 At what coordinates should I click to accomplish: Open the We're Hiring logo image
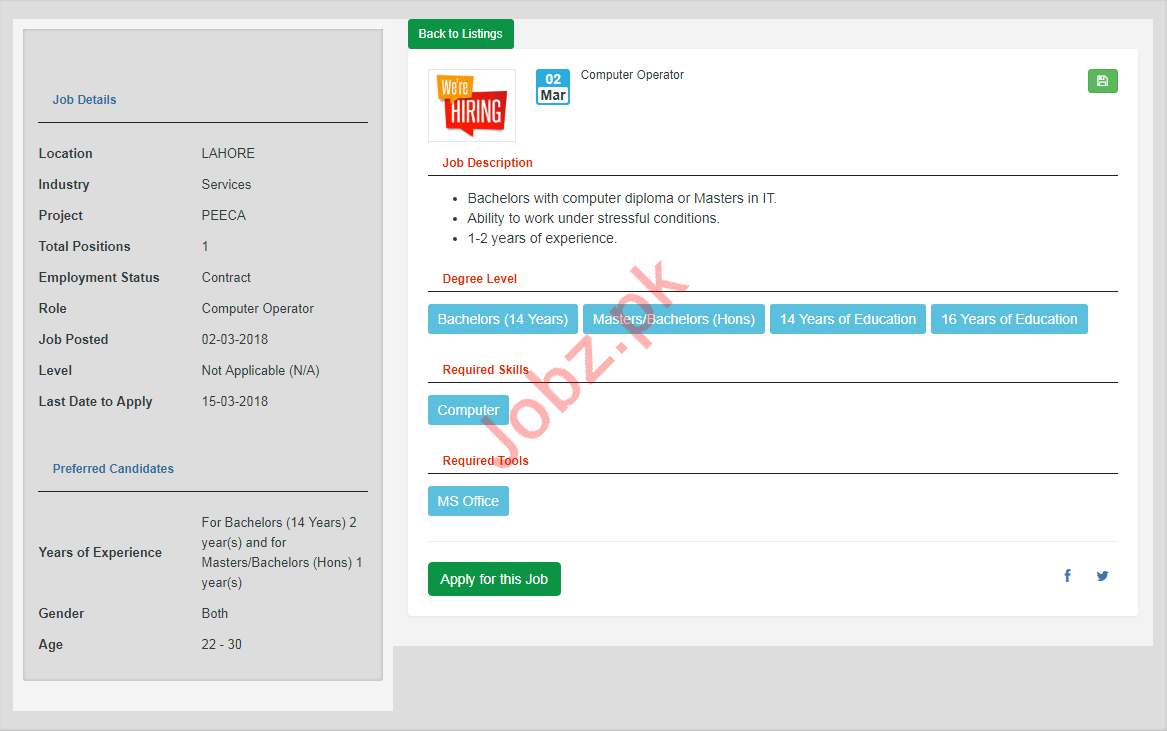click(x=472, y=105)
